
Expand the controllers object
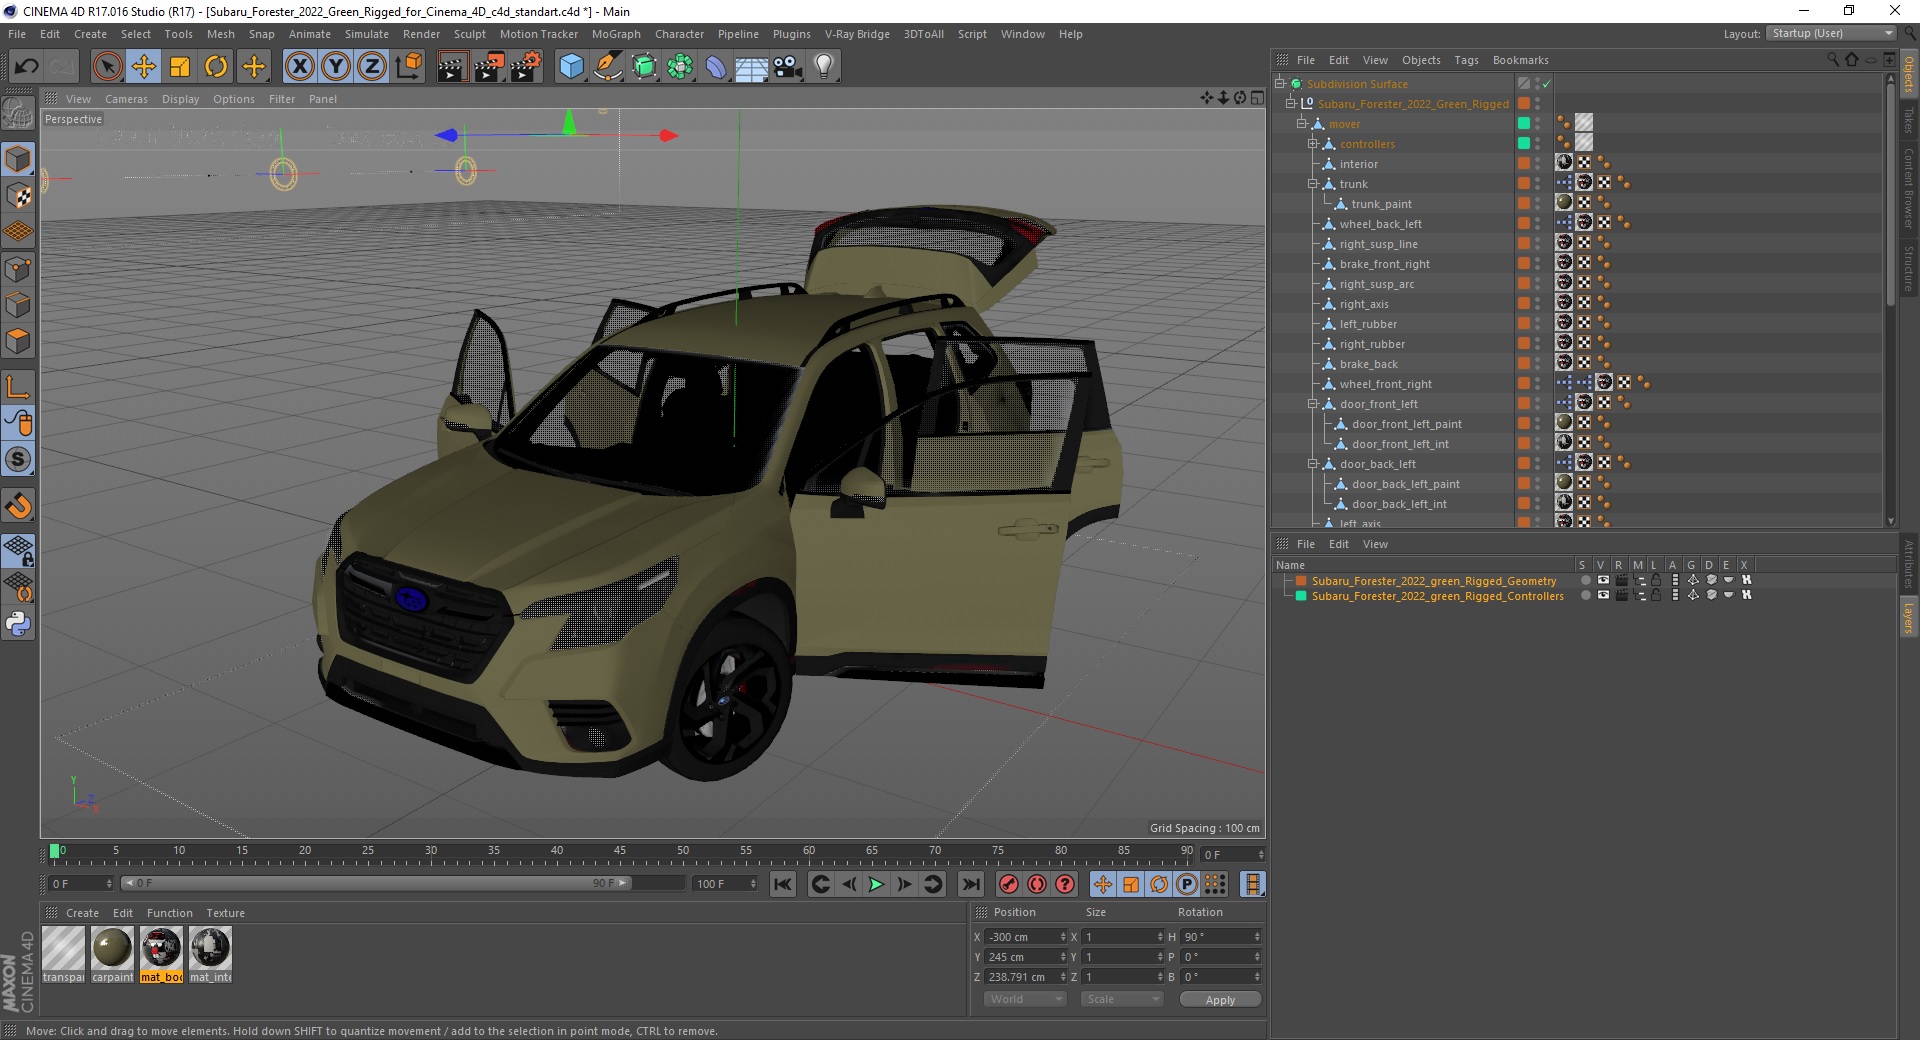1313,144
